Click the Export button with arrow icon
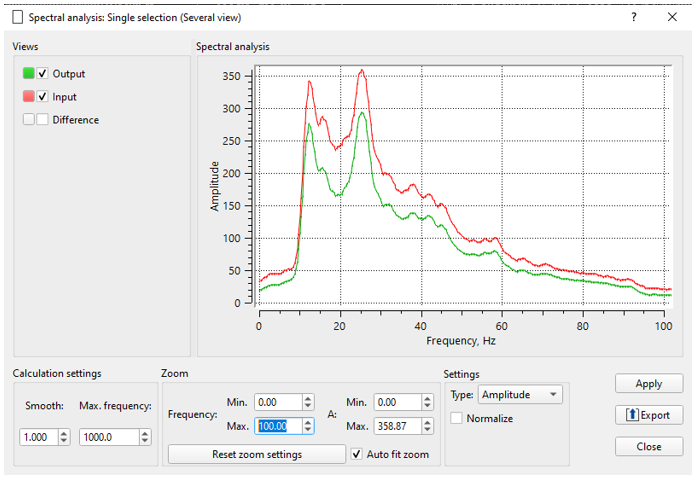 click(x=649, y=415)
